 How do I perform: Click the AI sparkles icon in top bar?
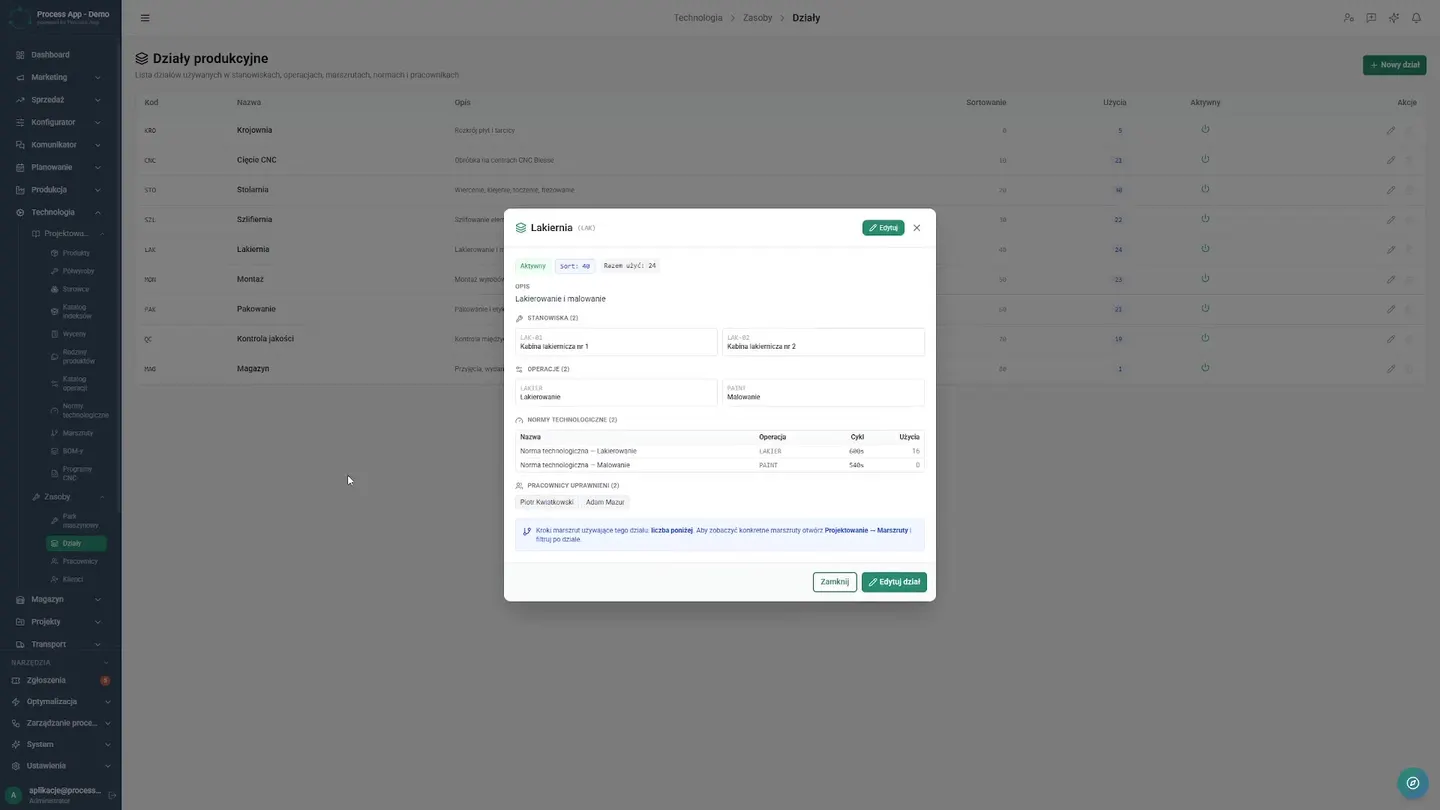[1394, 18]
